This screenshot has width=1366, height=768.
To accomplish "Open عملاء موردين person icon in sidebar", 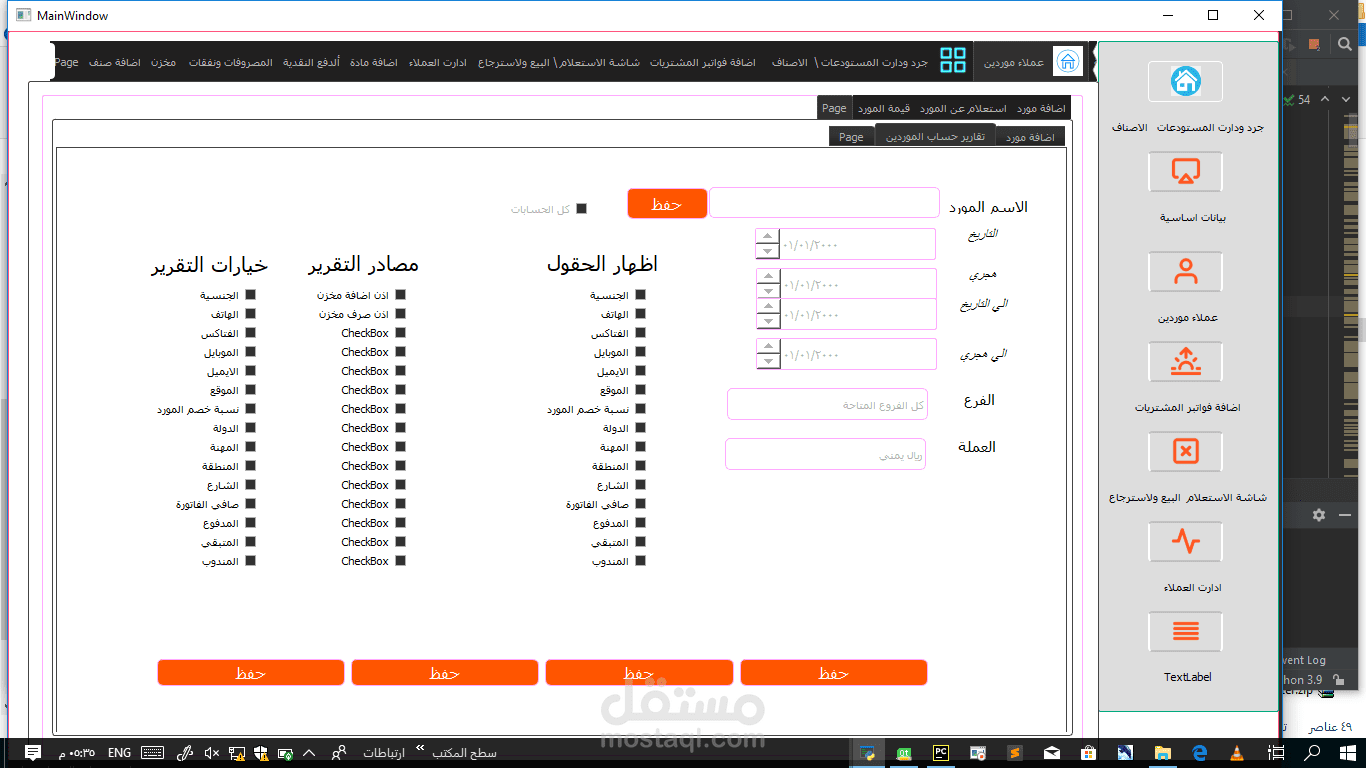I will pyautogui.click(x=1185, y=271).
